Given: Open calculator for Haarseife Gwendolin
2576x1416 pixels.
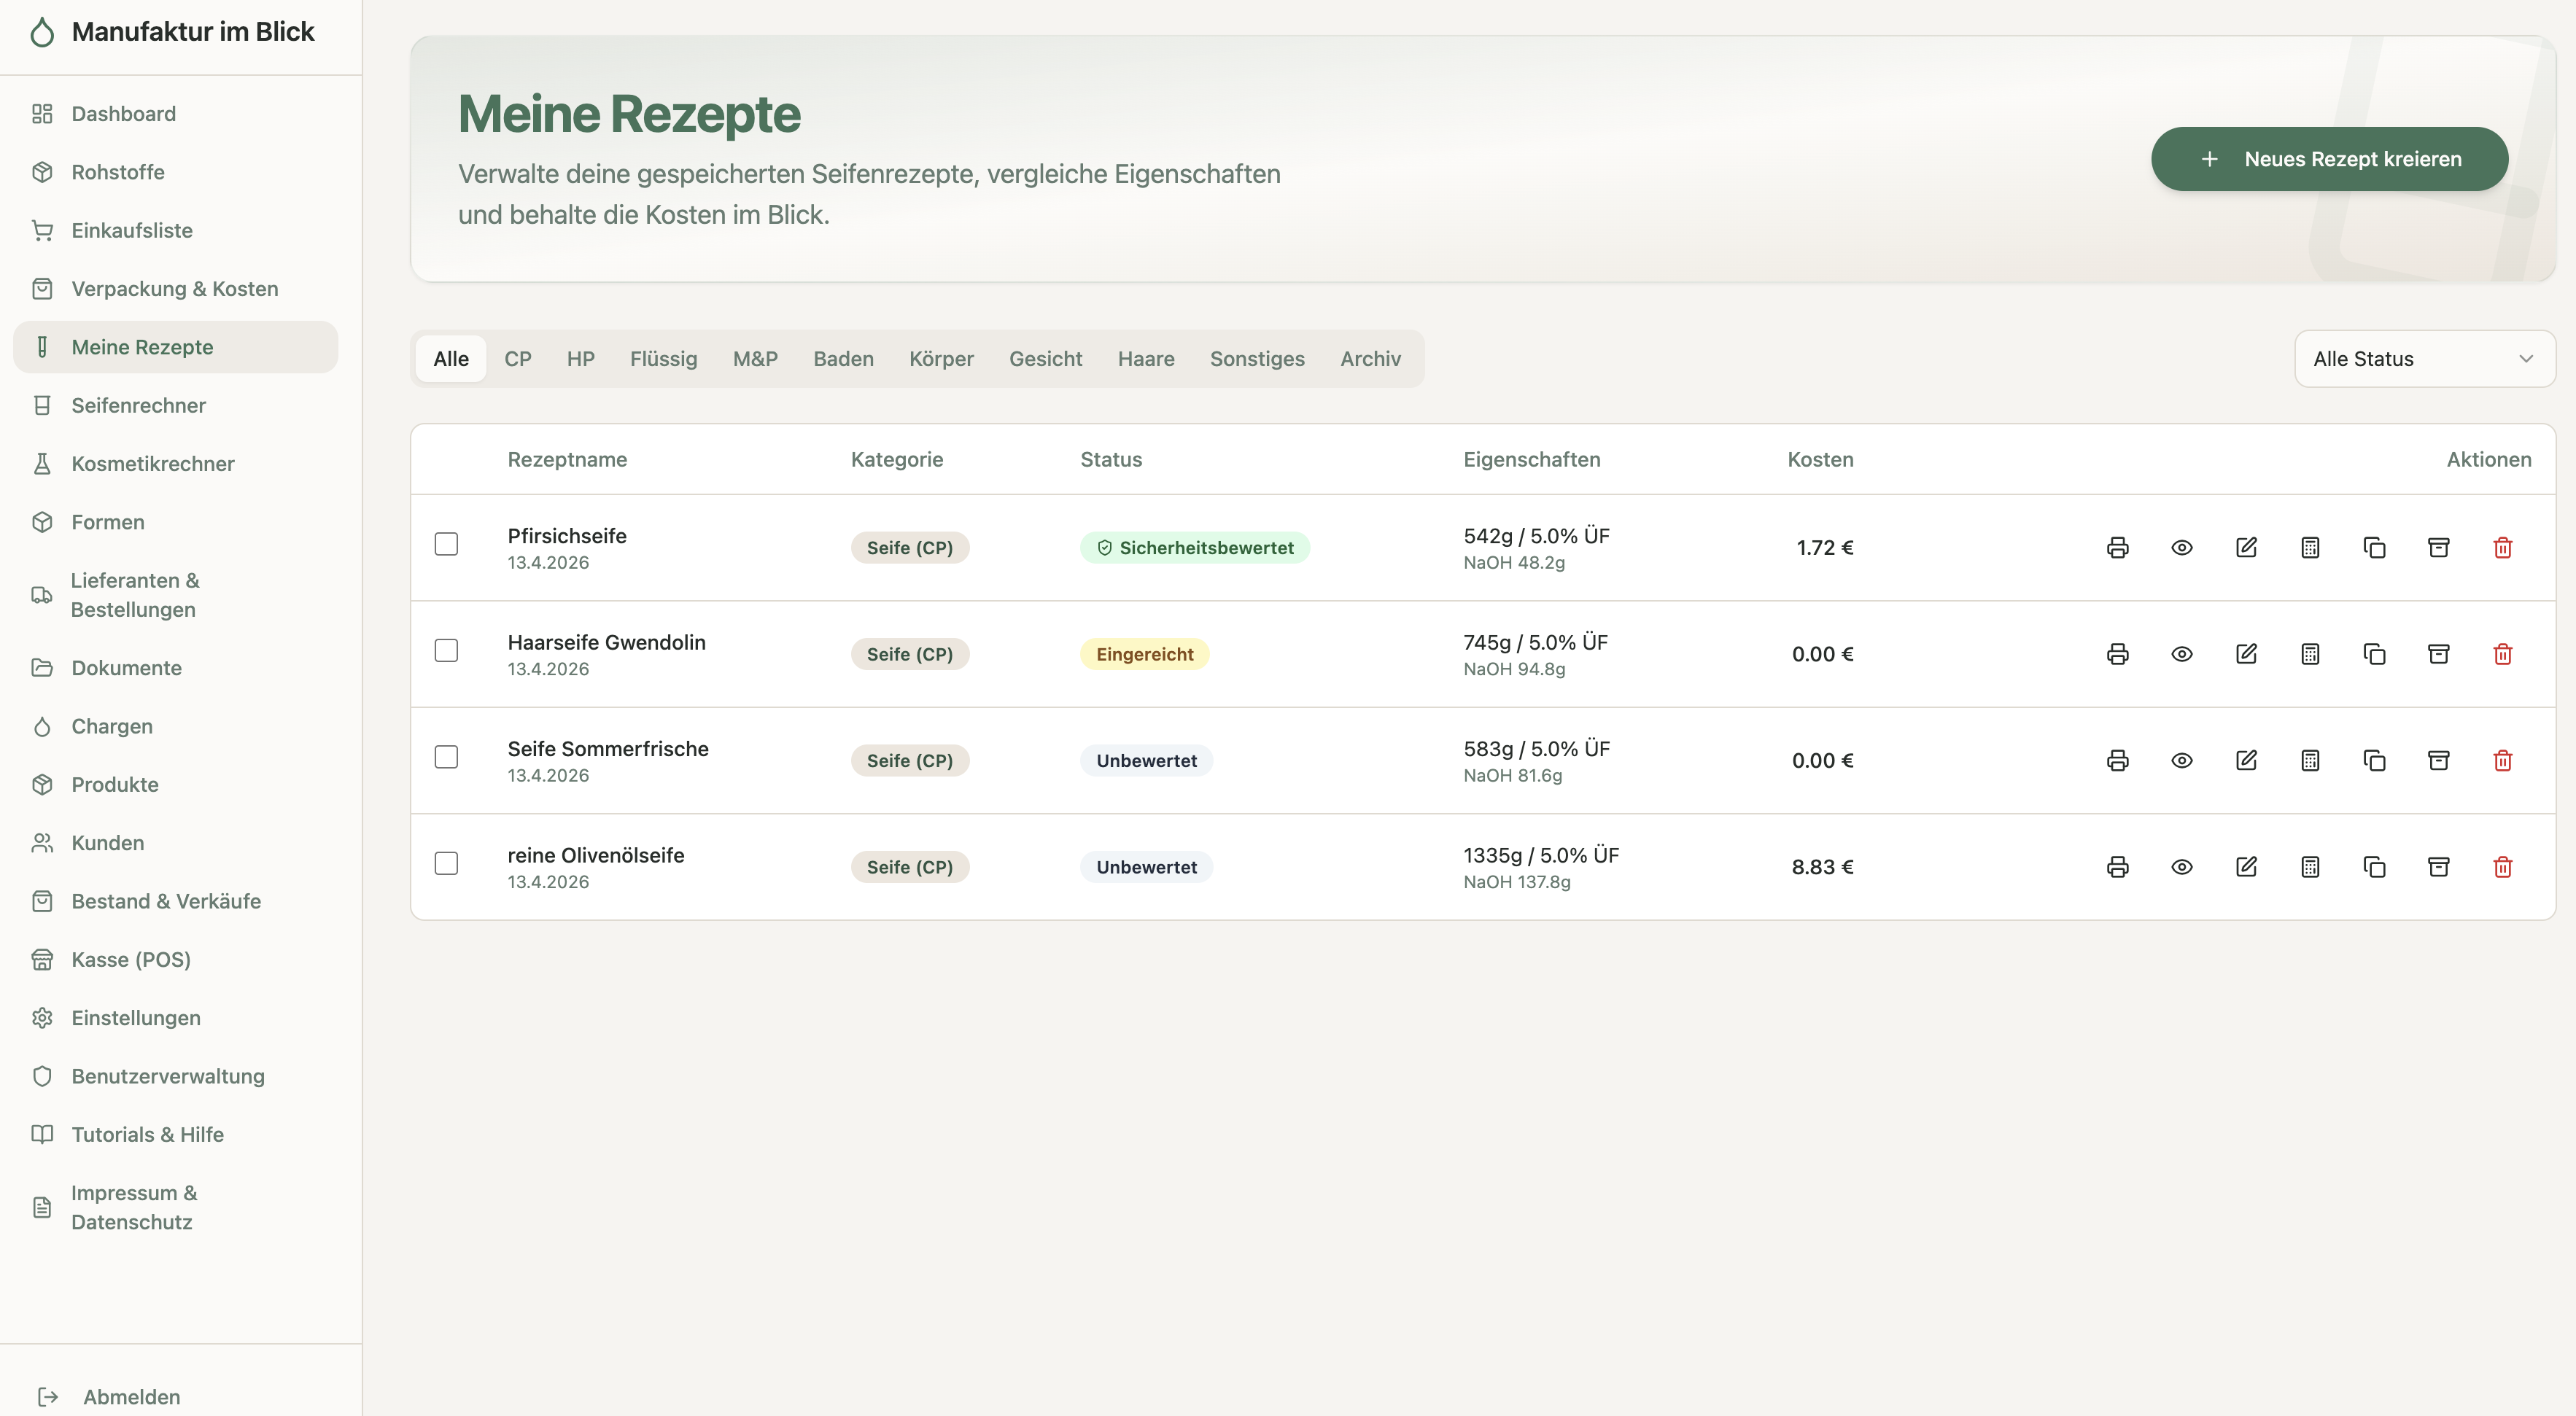Looking at the screenshot, I should [2310, 654].
